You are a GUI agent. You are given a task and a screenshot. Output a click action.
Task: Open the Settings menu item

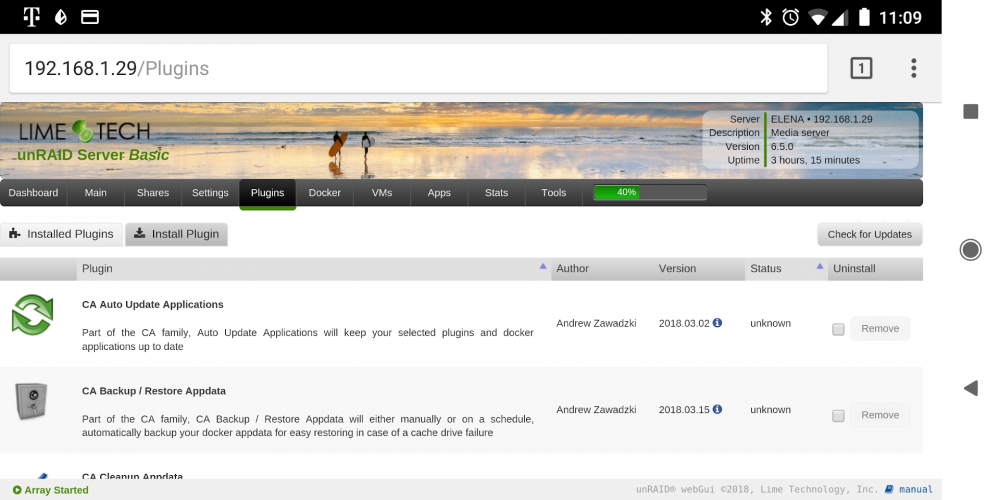[x=210, y=193]
